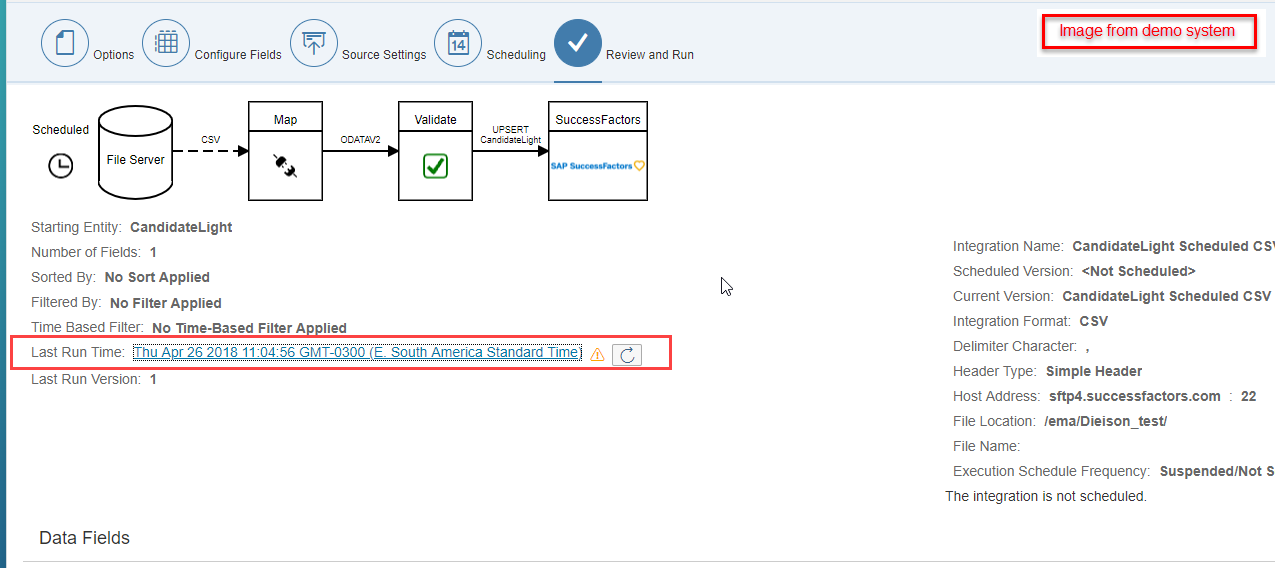The image size is (1275, 568).
Task: Click the refresh button beside Last Run Time
Action: click(627, 354)
